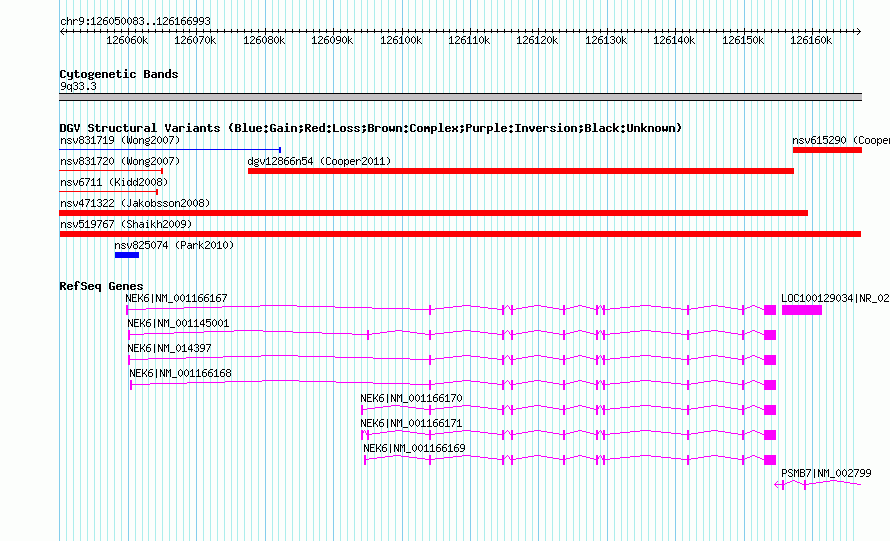Open the NEK6|NM_014397 transcript label
This screenshot has height=541, width=890.
[169, 348]
